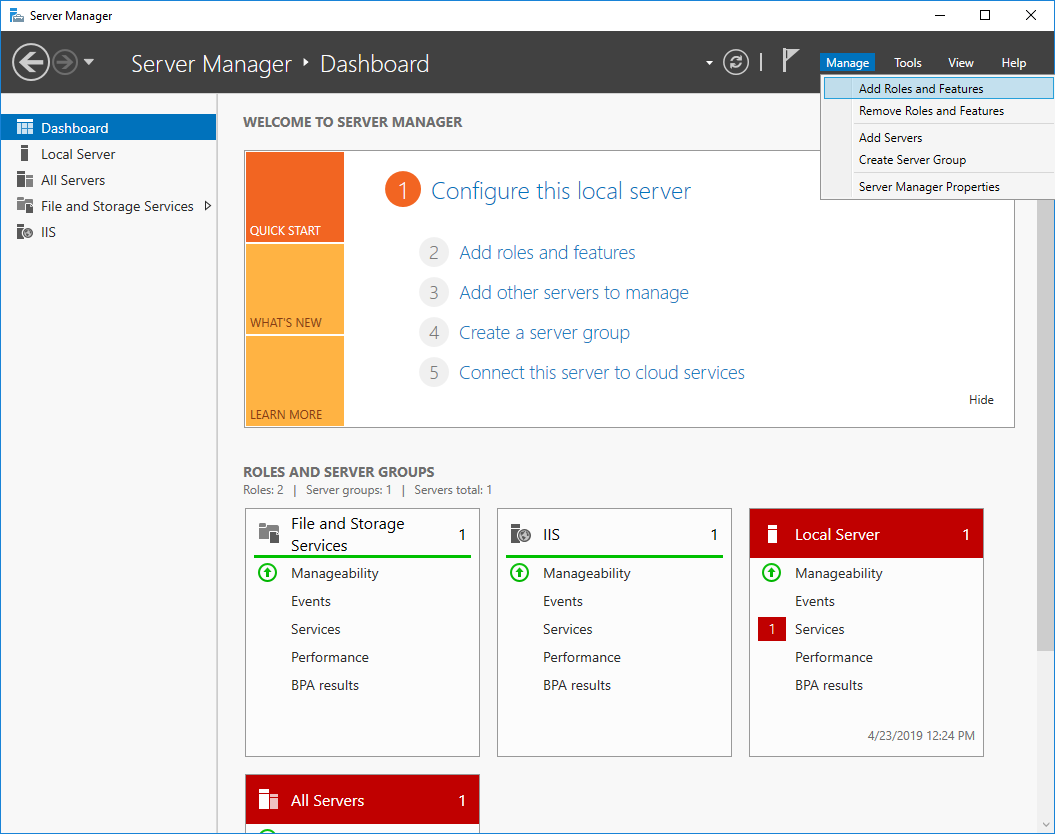Select the LEARN MORE tile
Viewport: 1055px width, 834px height.
click(295, 381)
